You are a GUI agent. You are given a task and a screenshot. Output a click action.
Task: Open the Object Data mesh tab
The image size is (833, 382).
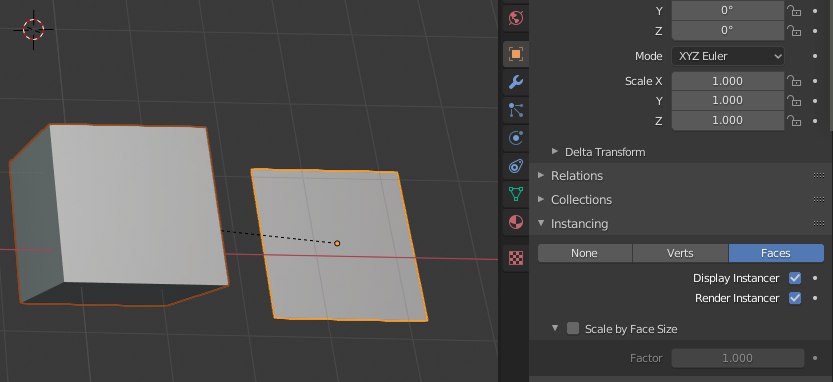tap(515, 194)
